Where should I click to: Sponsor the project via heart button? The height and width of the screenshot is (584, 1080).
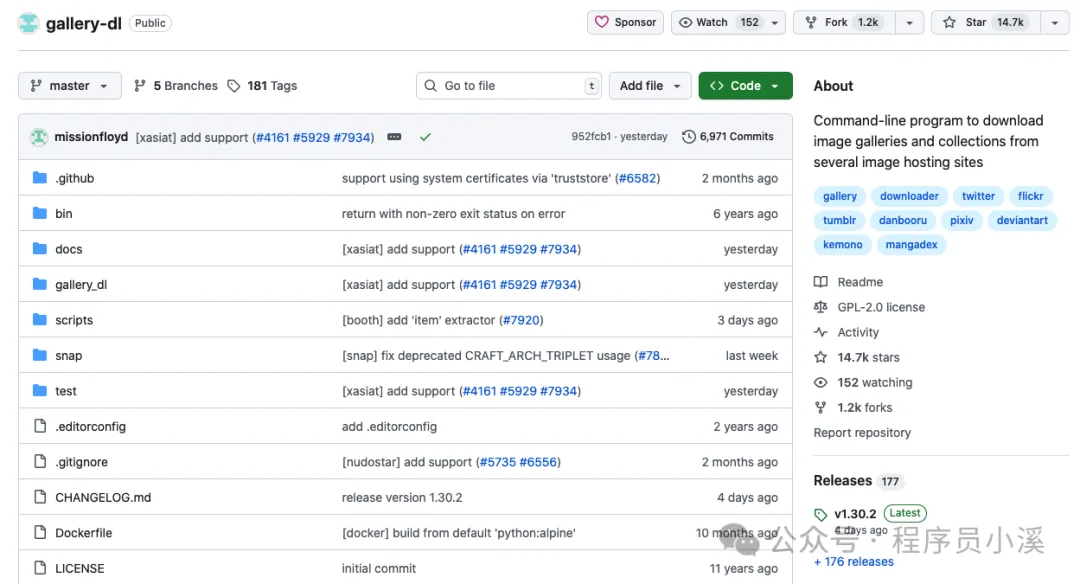[x=625, y=23]
